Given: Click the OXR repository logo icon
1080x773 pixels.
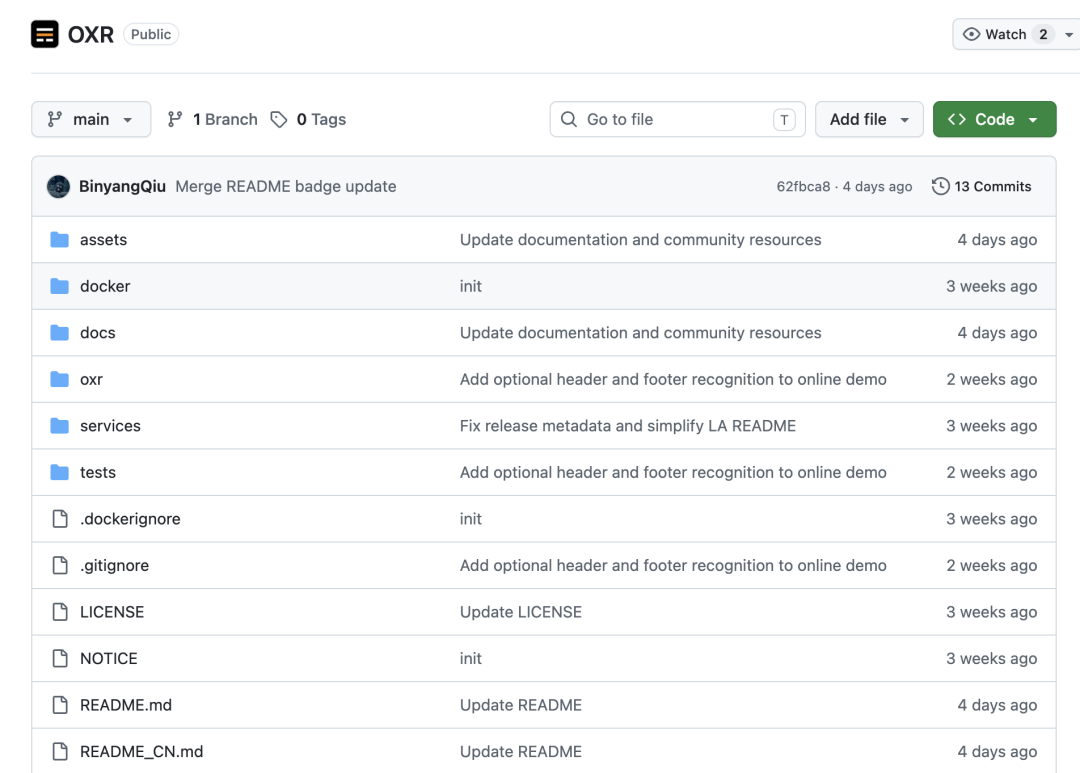Looking at the screenshot, I should [45, 34].
